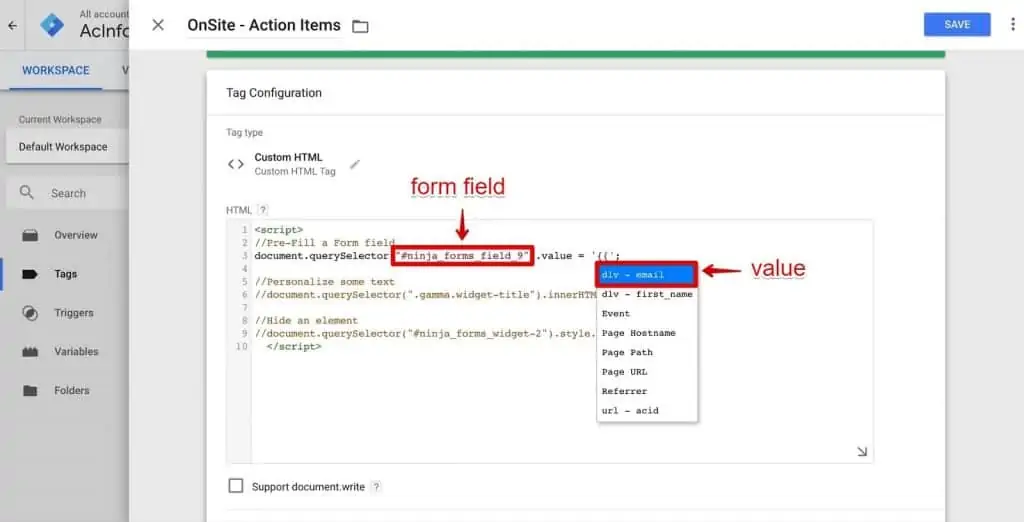The width and height of the screenshot is (1024, 522).
Task: Open Triggers in sidebar
Action: [x=74, y=313]
